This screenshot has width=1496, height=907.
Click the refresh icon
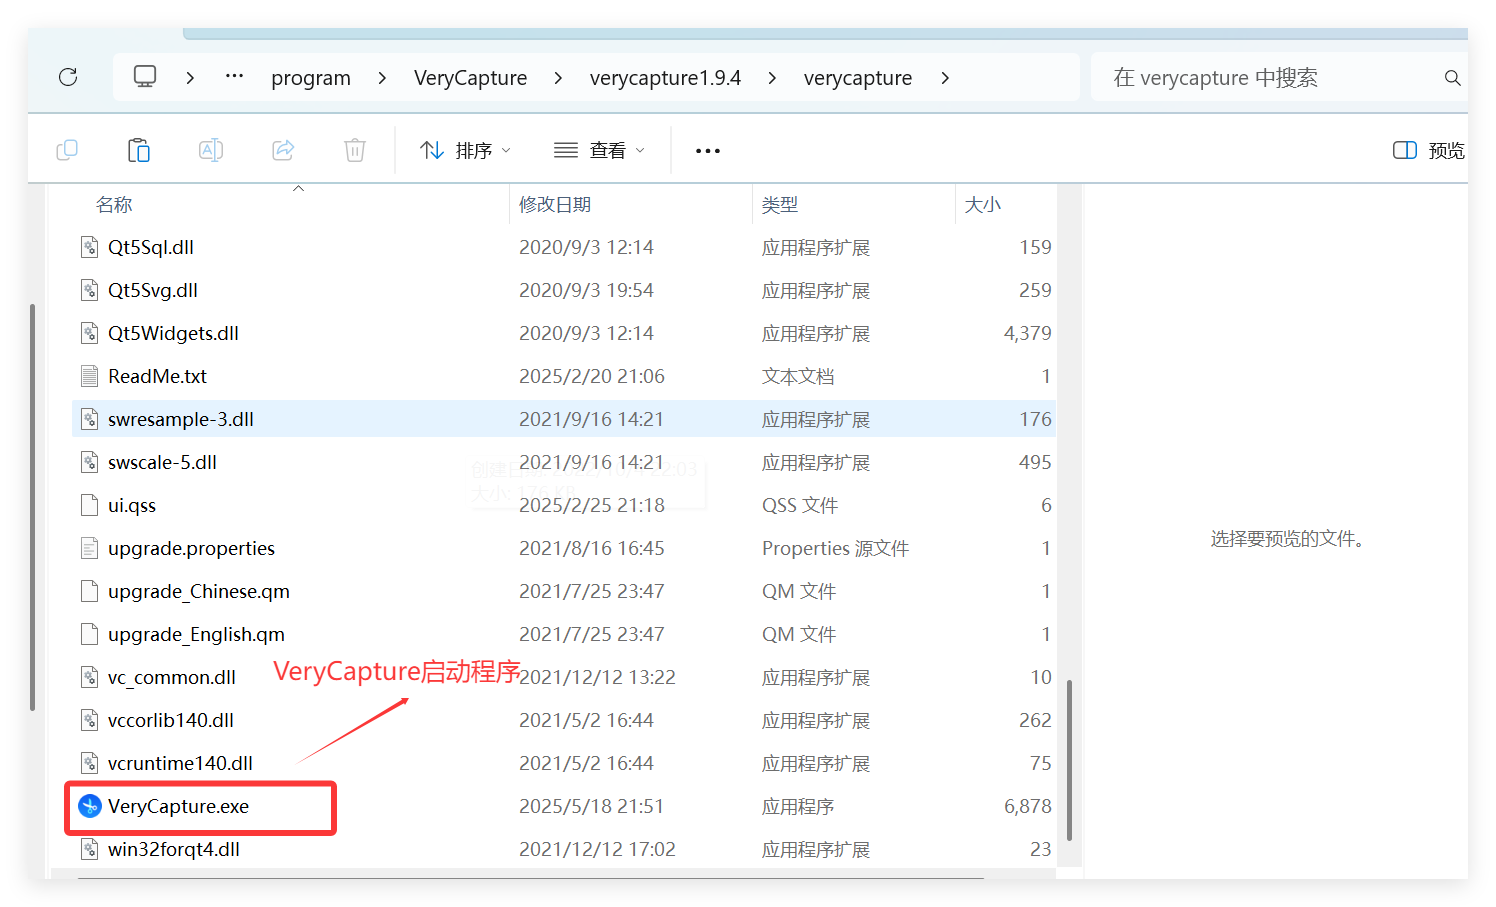68,77
